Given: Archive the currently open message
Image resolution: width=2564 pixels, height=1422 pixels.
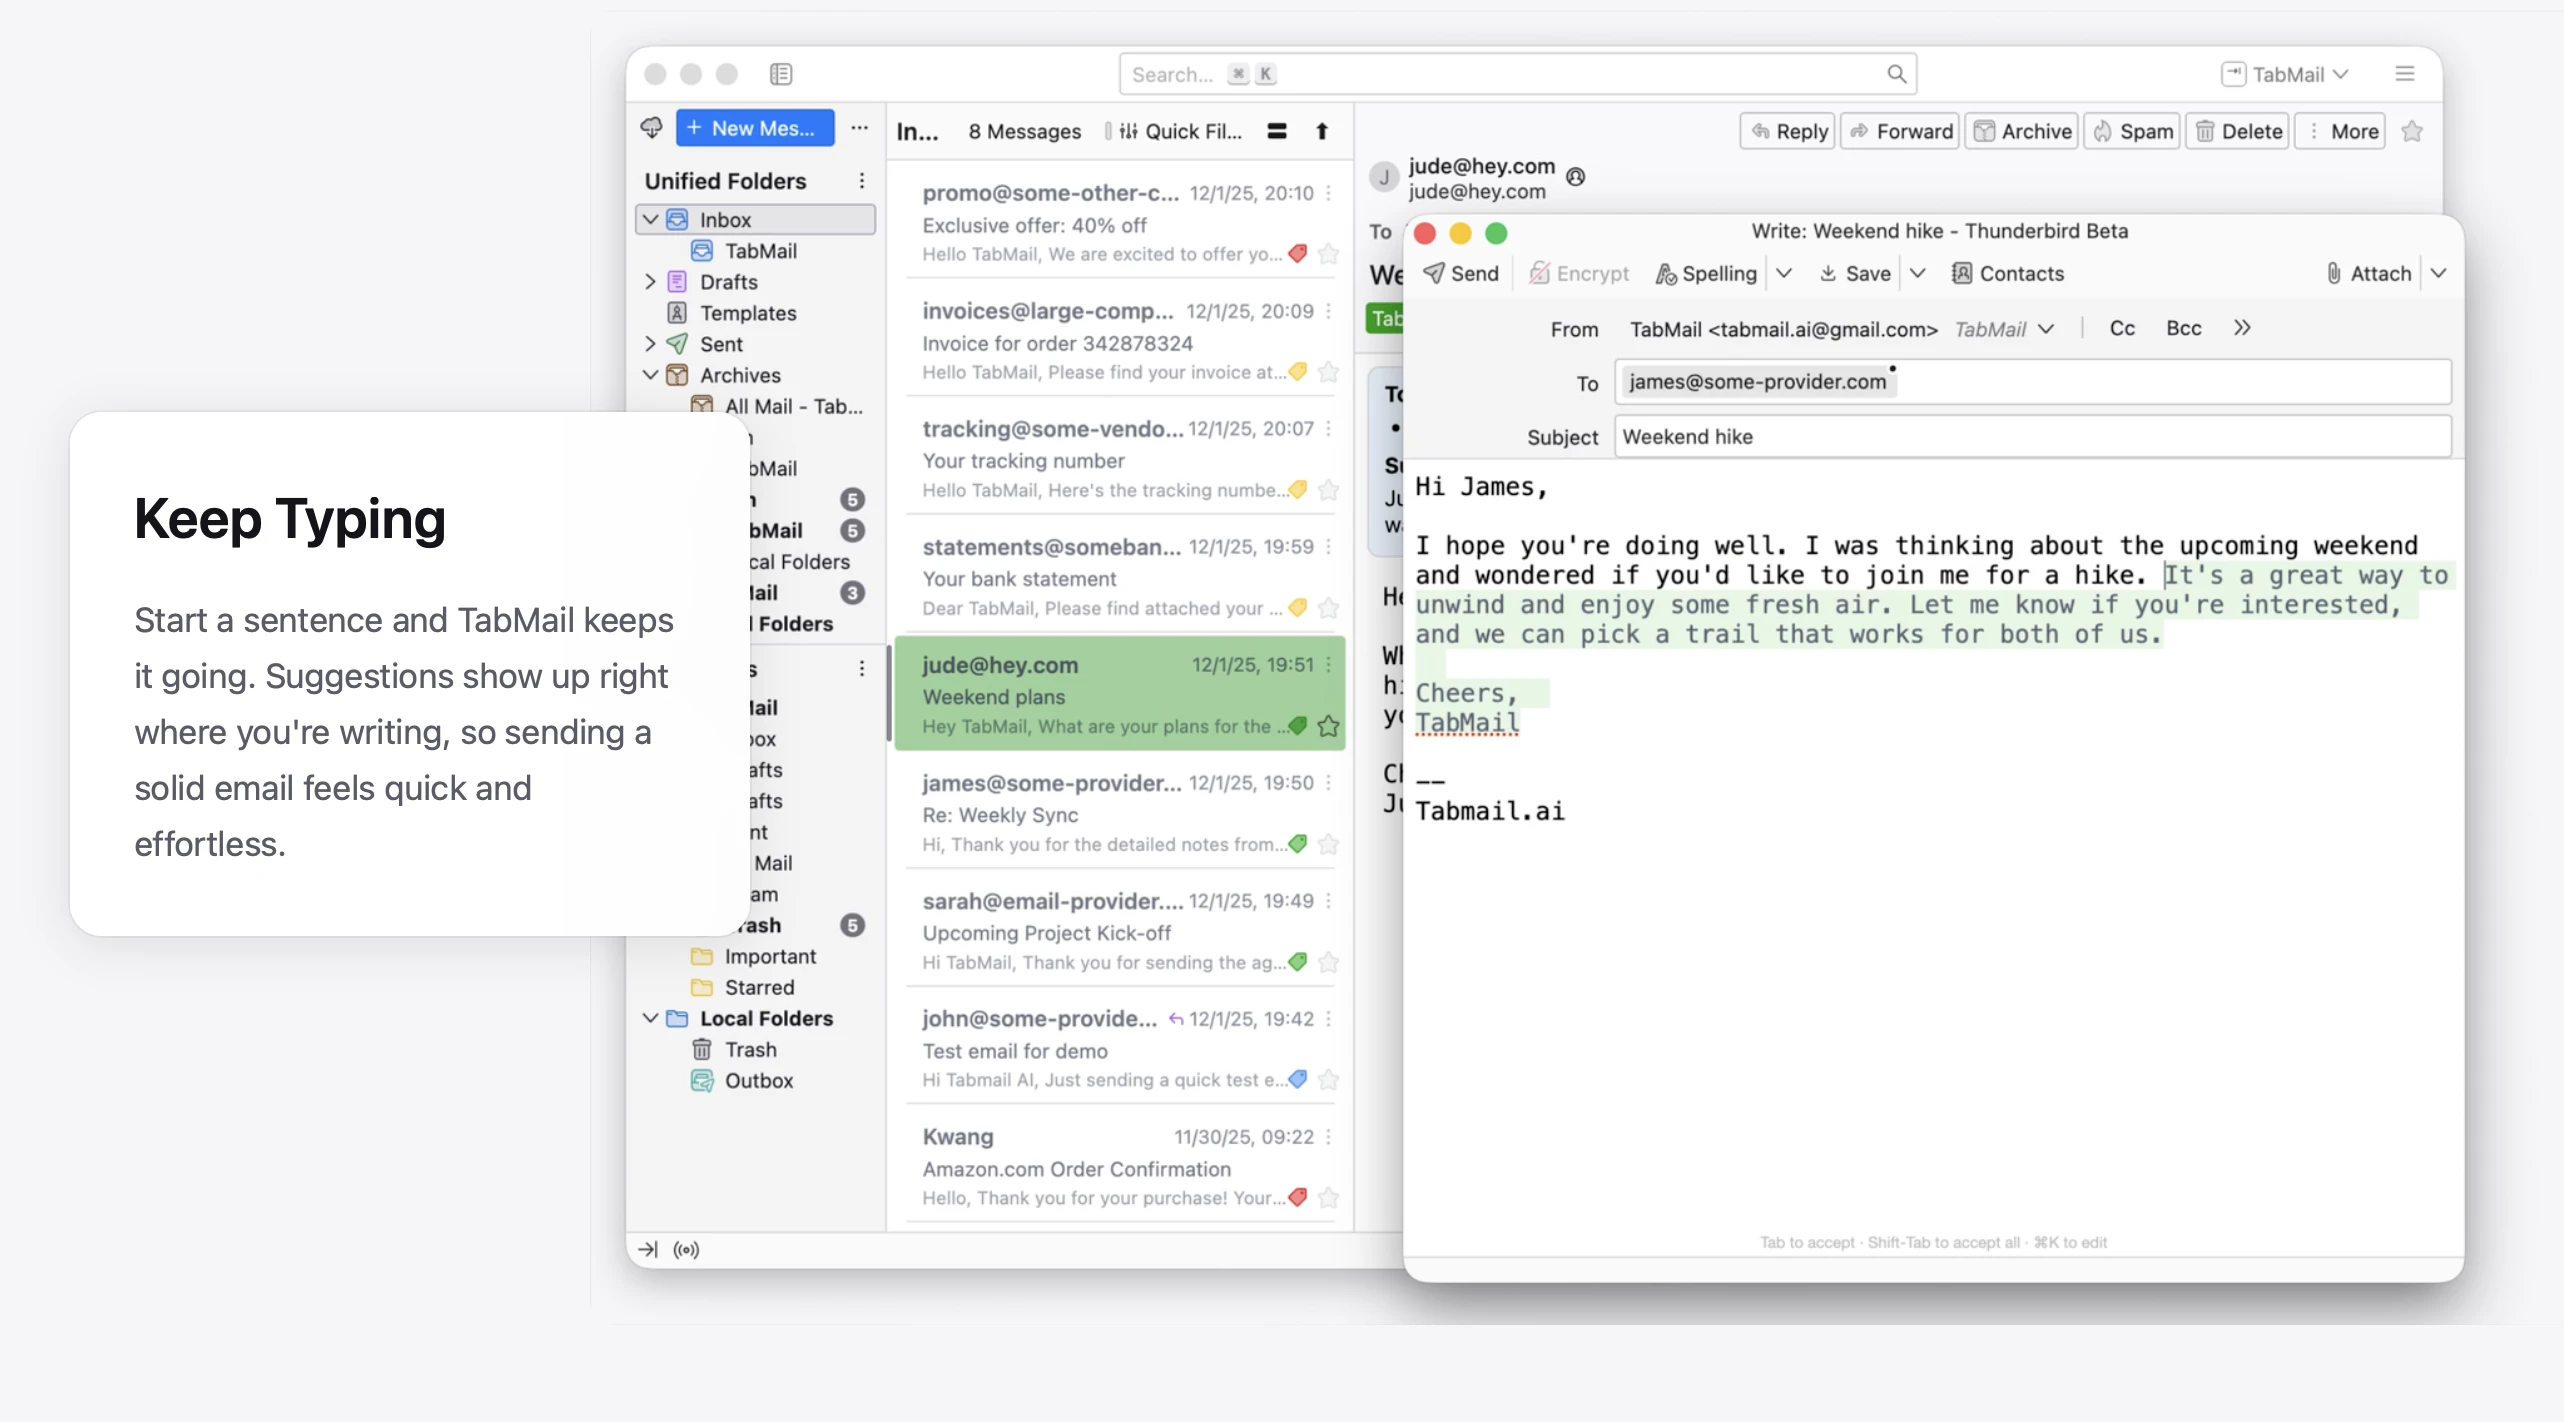Looking at the screenshot, I should click(x=2020, y=131).
